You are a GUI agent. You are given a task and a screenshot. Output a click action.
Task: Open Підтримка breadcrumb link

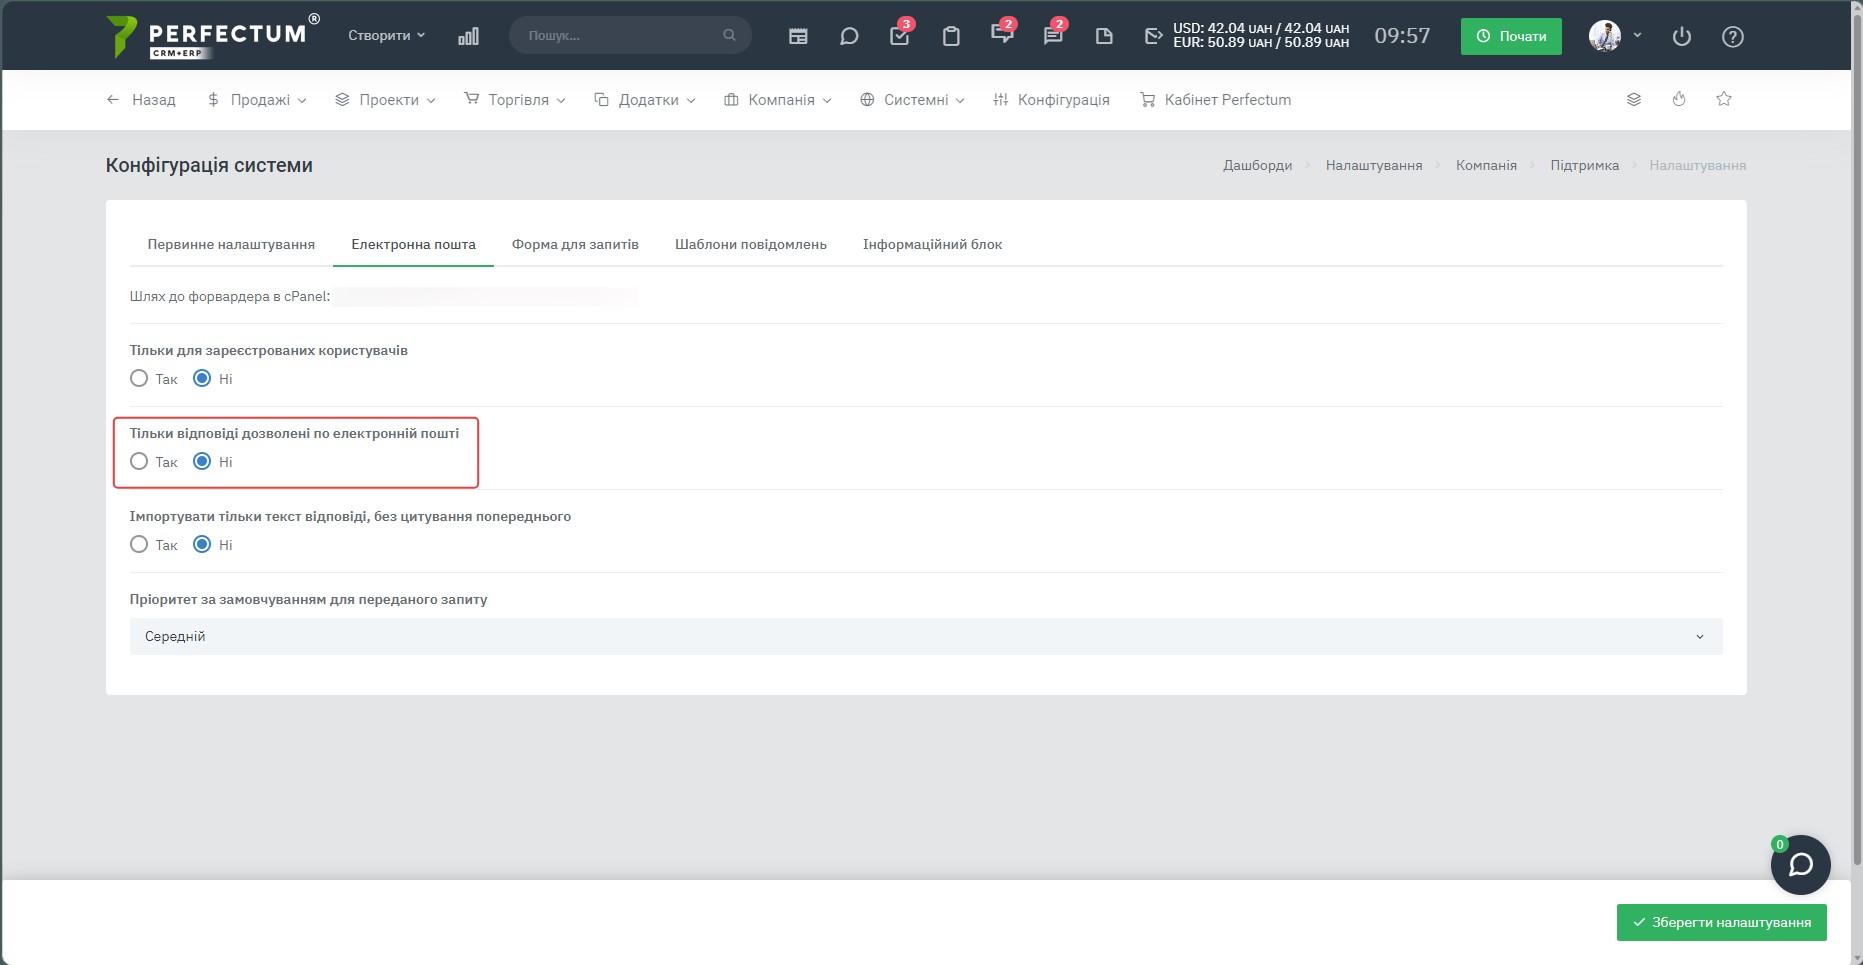1585,165
